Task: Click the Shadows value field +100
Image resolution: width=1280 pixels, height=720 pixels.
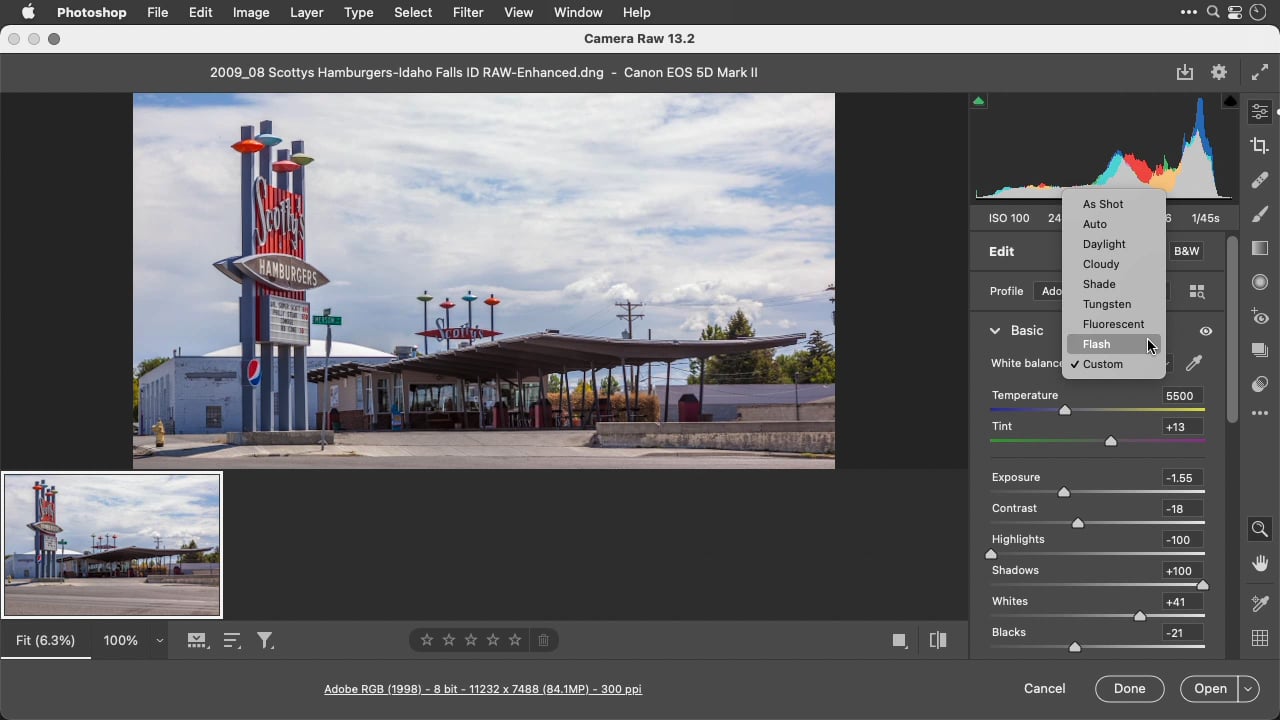Action: click(1180, 571)
